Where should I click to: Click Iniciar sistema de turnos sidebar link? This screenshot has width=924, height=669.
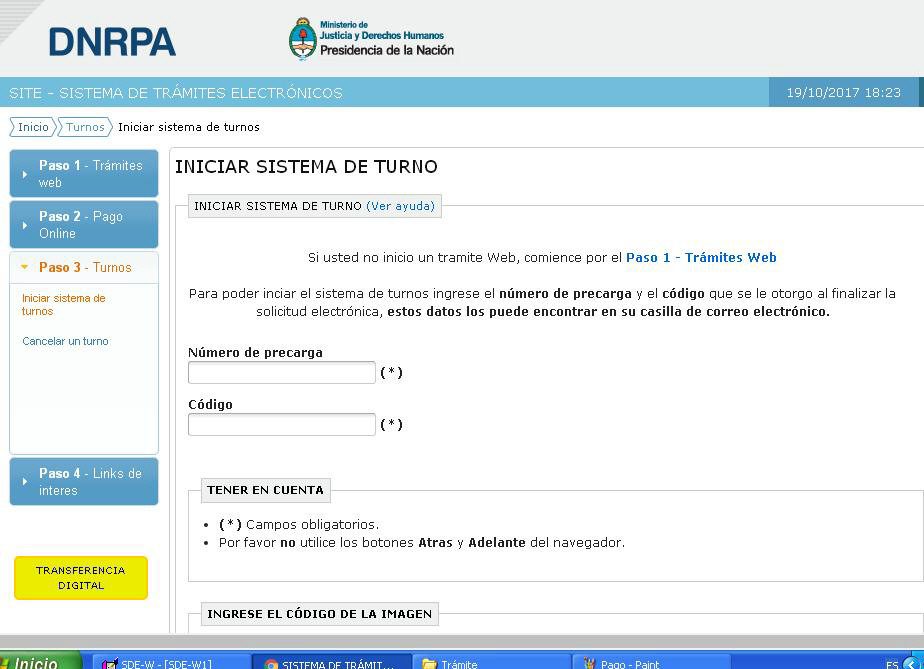(x=63, y=305)
